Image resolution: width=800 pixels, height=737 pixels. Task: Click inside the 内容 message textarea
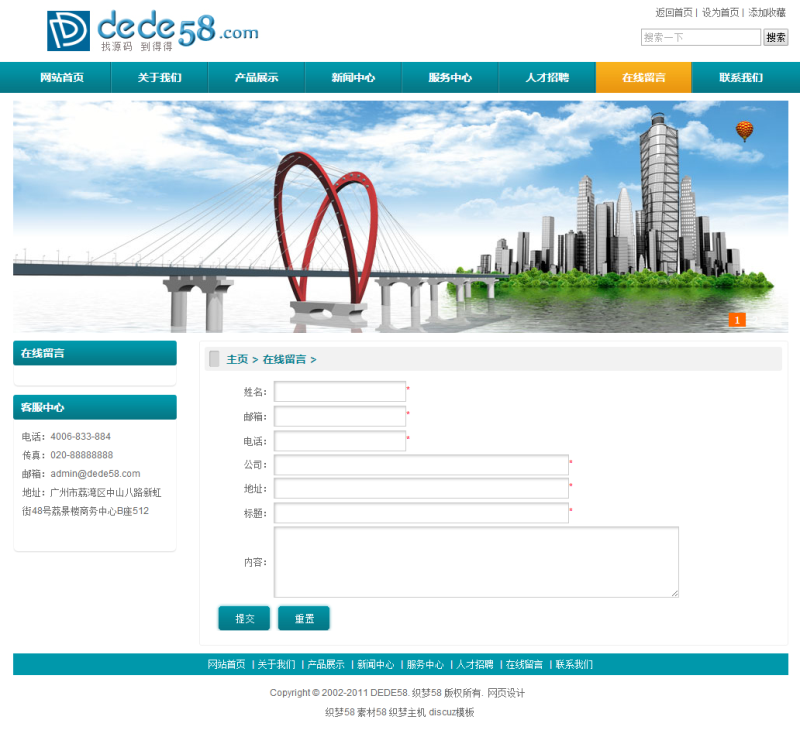pyautogui.click(x=476, y=562)
